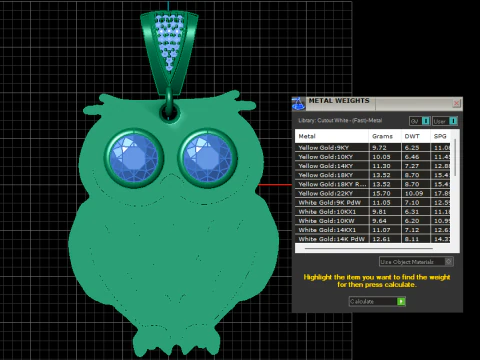Select the owl's left blue gemstone eye

click(134, 159)
